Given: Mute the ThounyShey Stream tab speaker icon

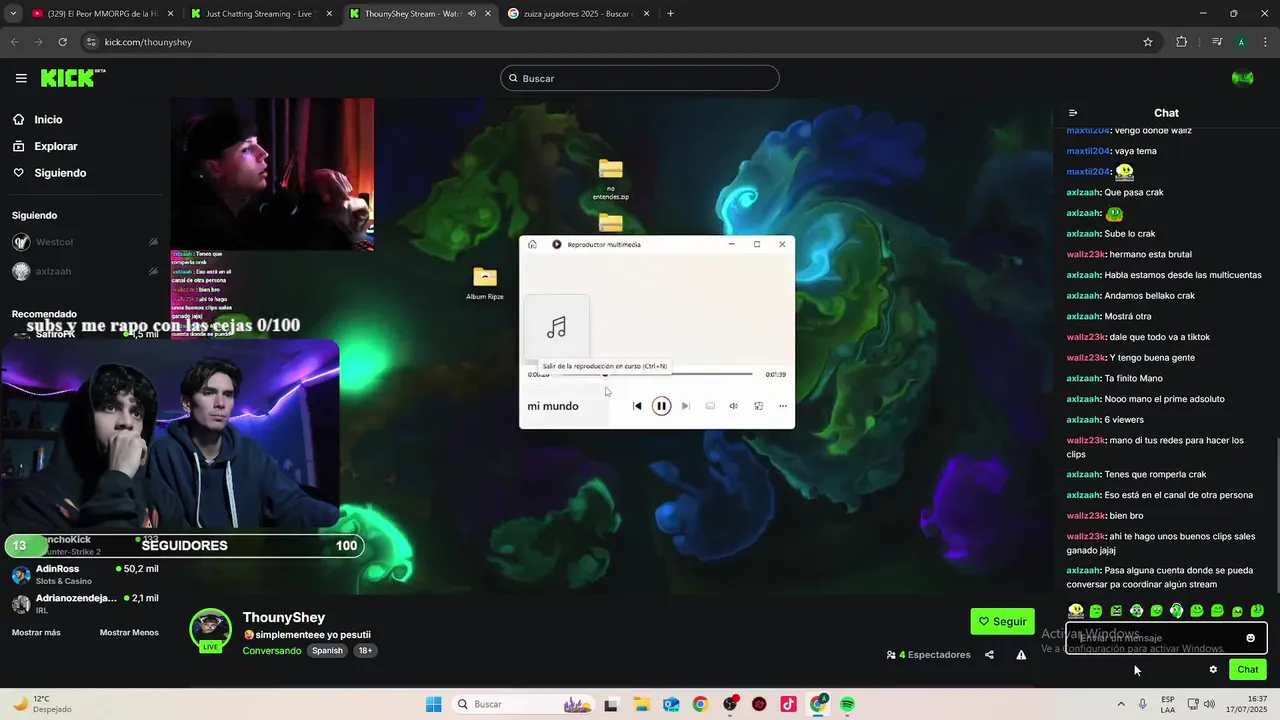Looking at the screenshot, I should point(472,14).
